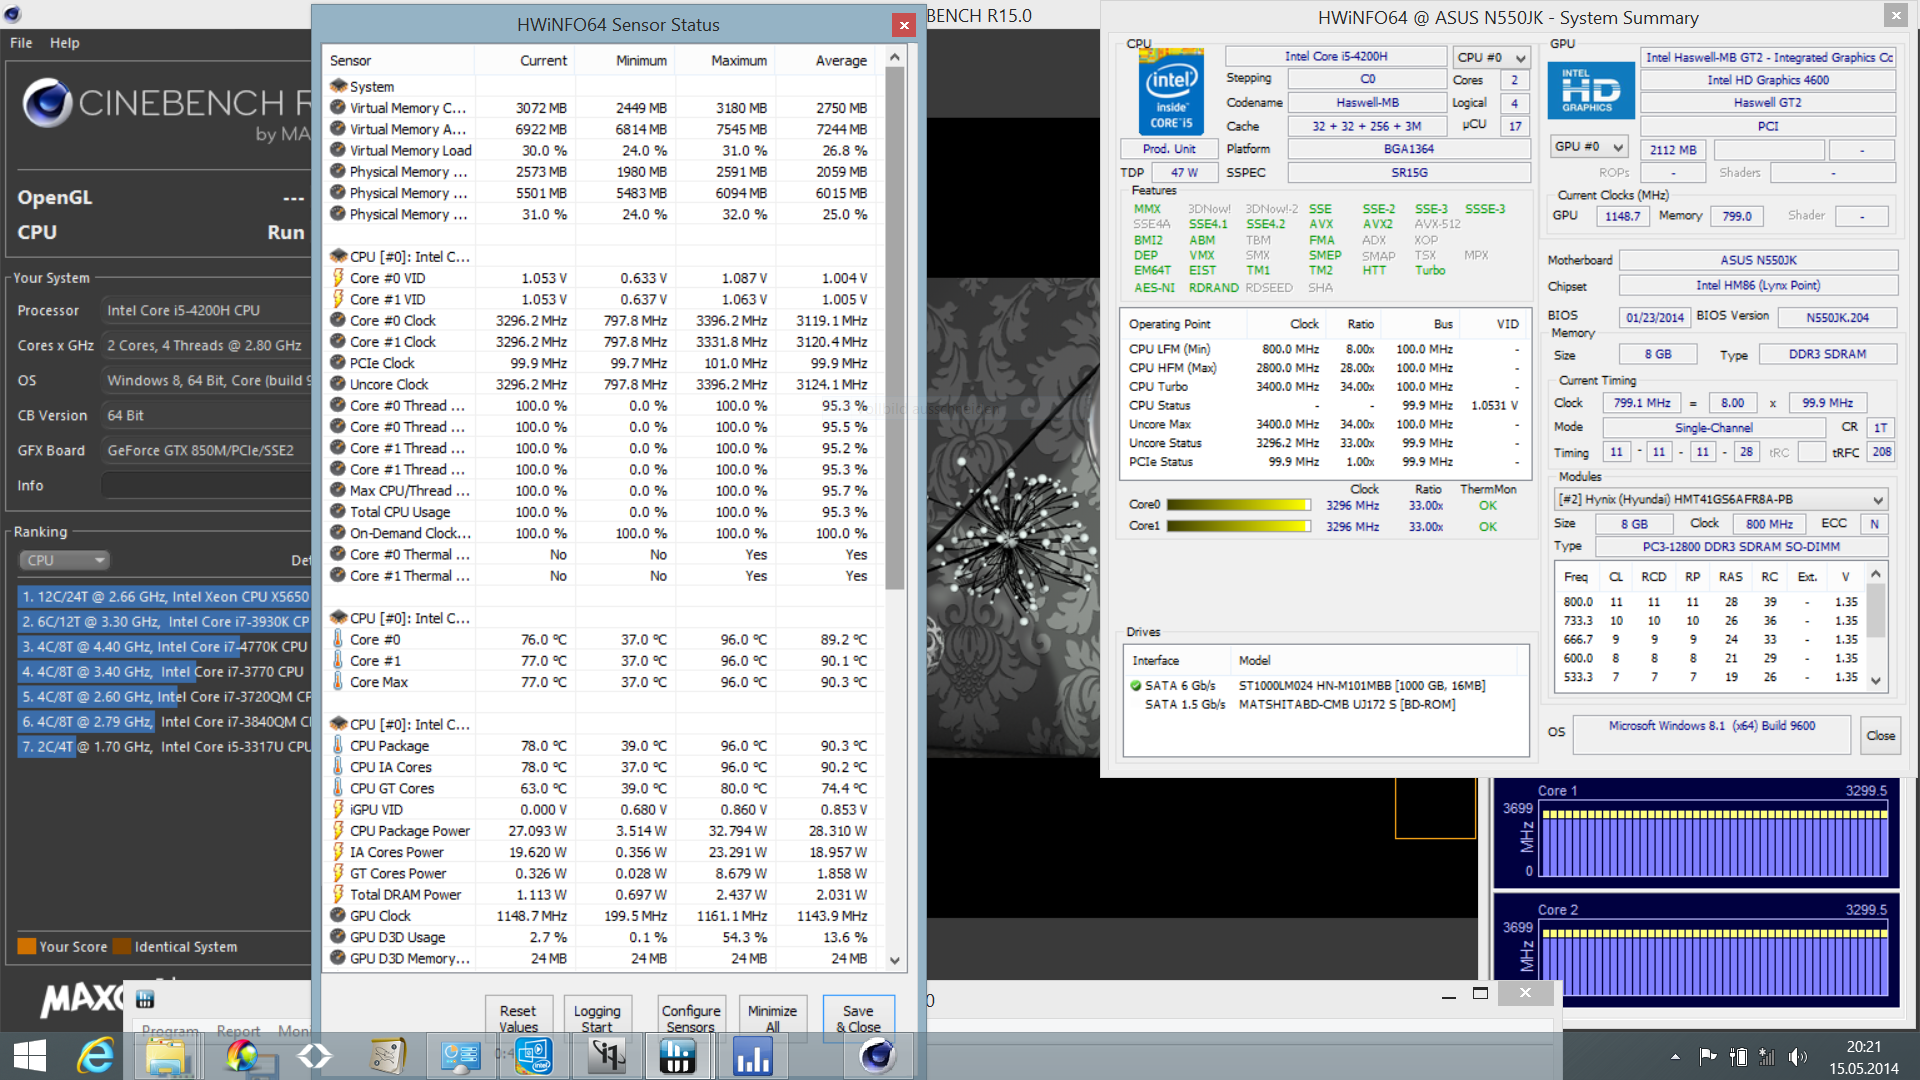This screenshot has height=1080, width=1920.
Task: Open Internet Explorer from taskbar
Action: click(x=96, y=1056)
